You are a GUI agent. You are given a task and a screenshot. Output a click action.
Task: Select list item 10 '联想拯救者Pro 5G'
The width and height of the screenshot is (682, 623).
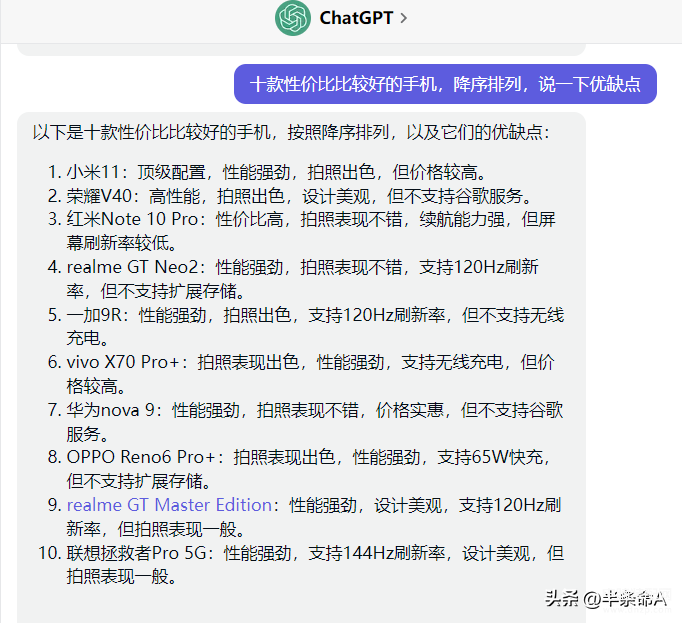[301, 565]
